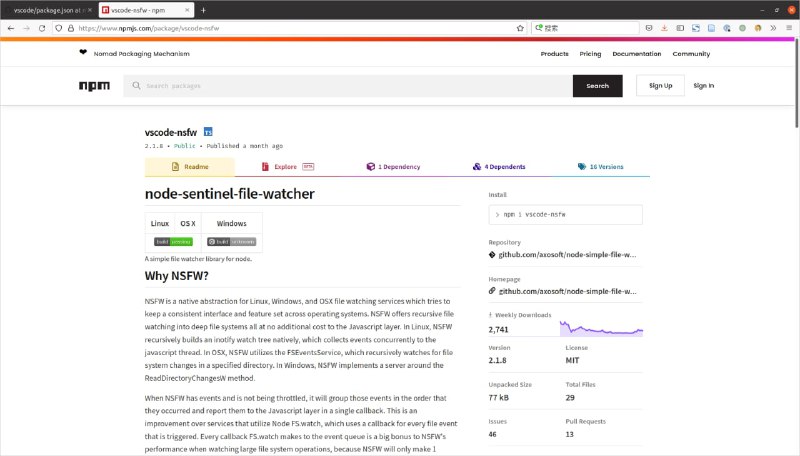Screen dimensions: 800x456
Task: Click the TypeScript badge next to vscode-nsfw
Action: pyautogui.click(x=208, y=132)
